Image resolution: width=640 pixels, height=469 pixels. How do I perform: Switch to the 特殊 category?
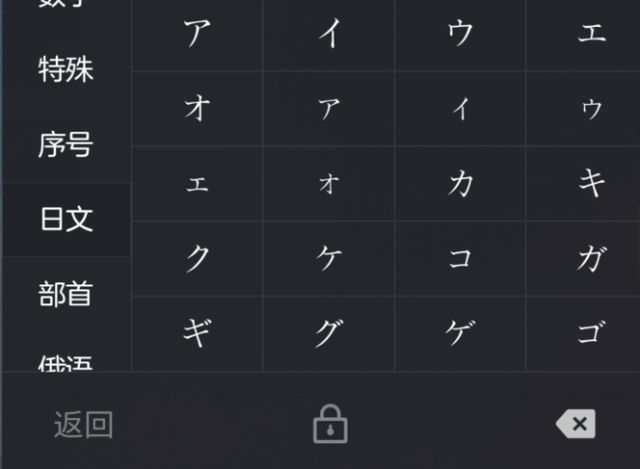click(x=66, y=71)
